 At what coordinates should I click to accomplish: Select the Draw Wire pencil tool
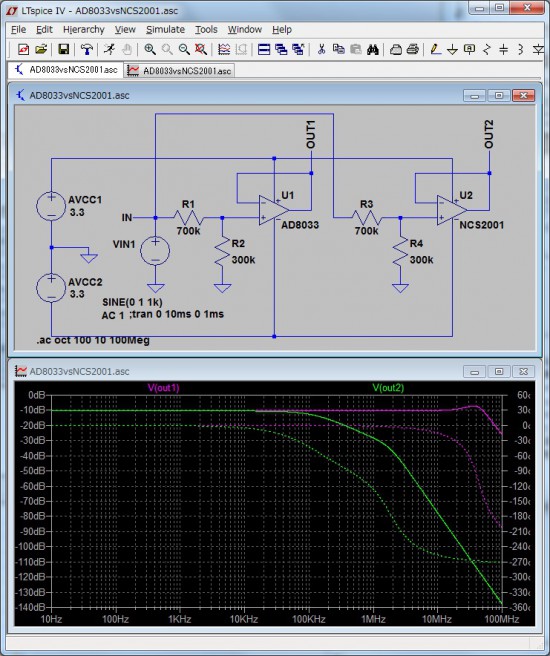click(435, 50)
